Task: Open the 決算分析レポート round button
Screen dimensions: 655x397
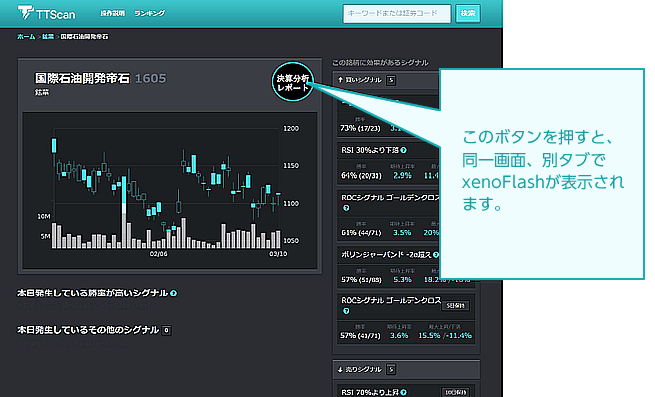Action: point(292,82)
